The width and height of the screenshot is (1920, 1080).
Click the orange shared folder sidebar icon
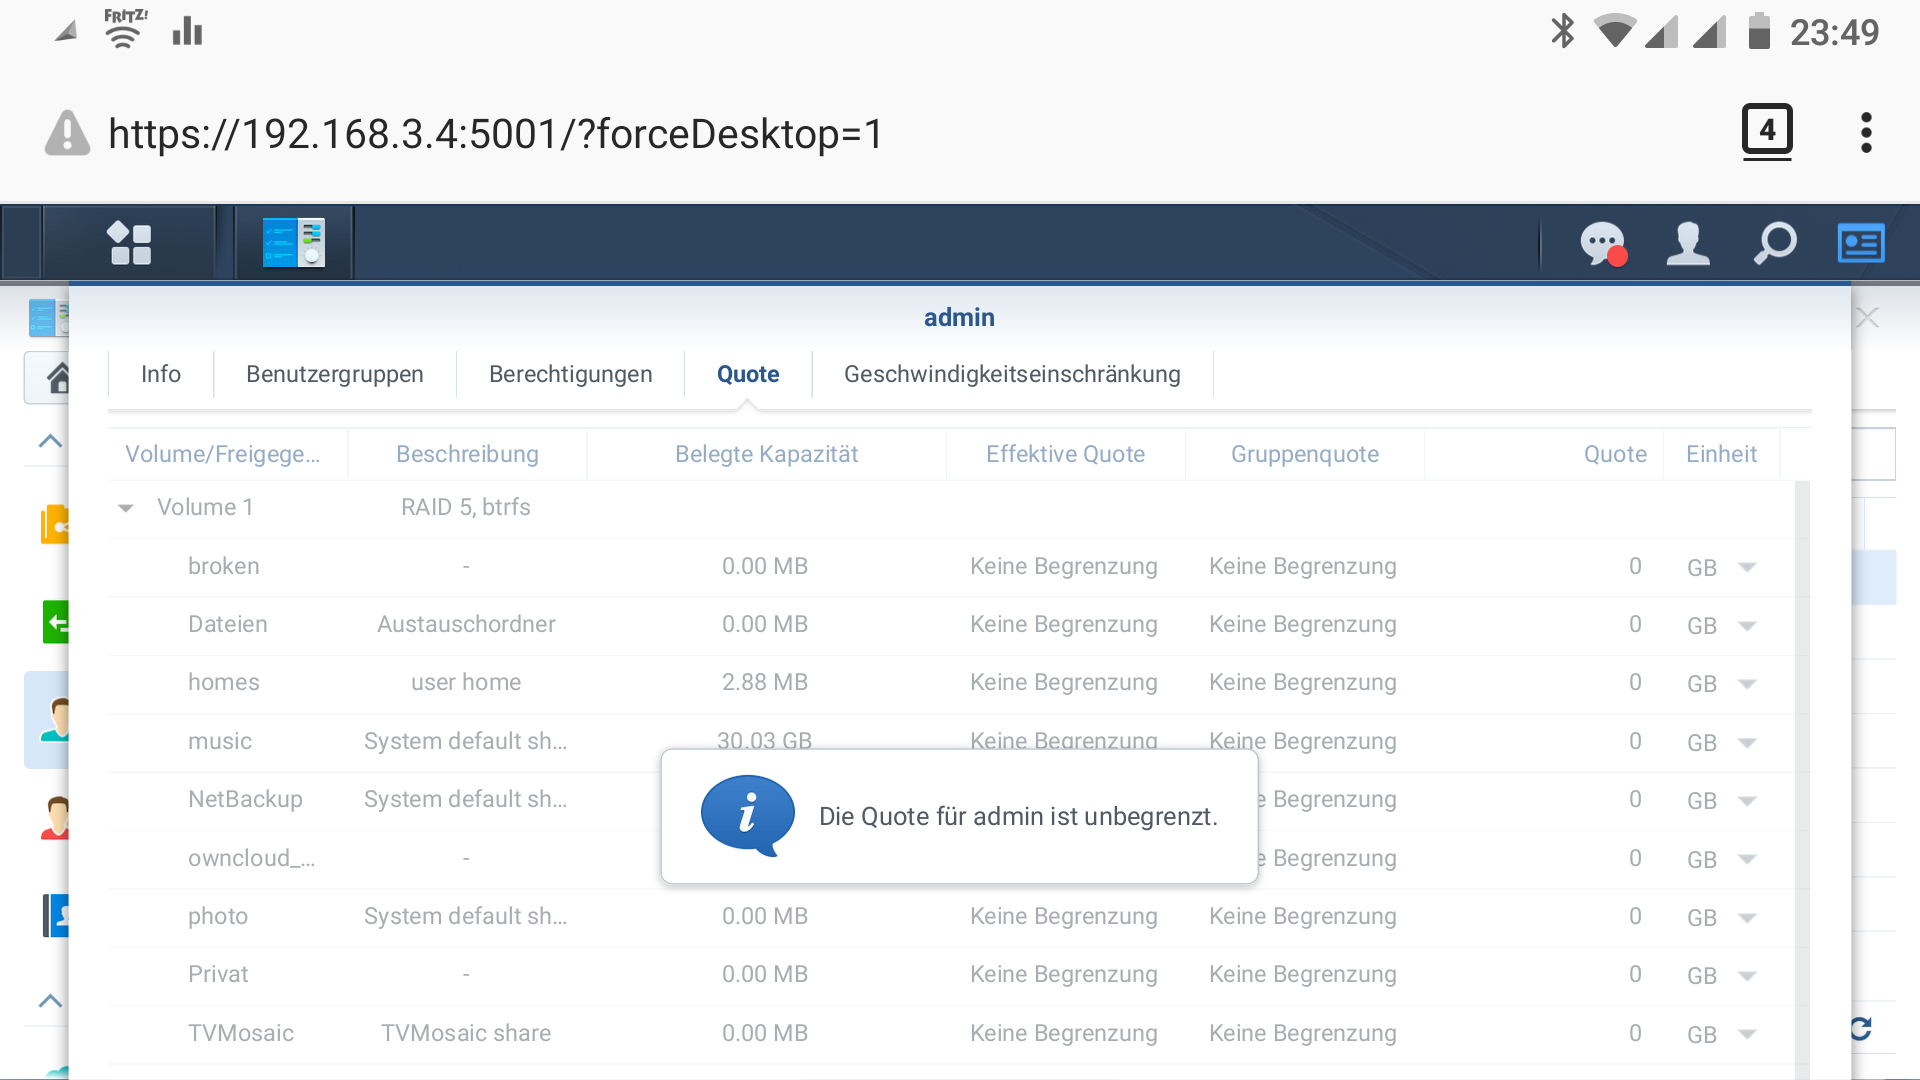[54, 524]
